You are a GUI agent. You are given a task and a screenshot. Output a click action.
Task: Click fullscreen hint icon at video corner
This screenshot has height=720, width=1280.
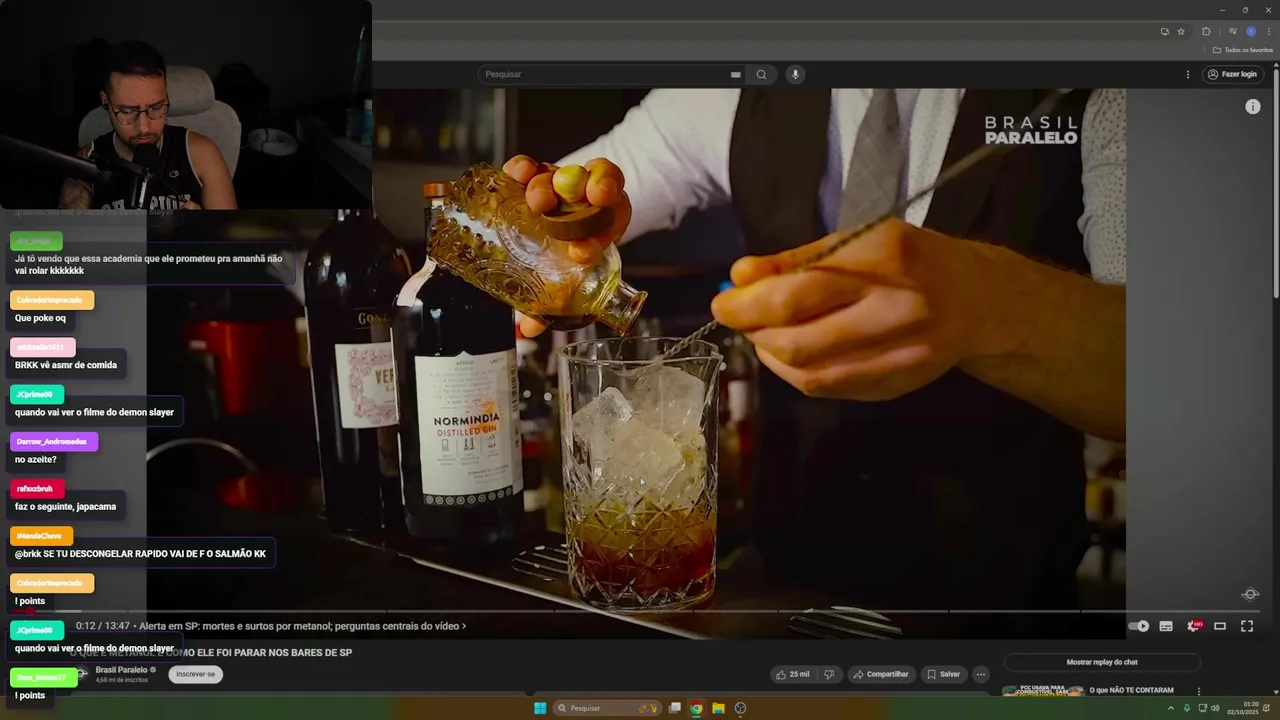click(x=1250, y=594)
